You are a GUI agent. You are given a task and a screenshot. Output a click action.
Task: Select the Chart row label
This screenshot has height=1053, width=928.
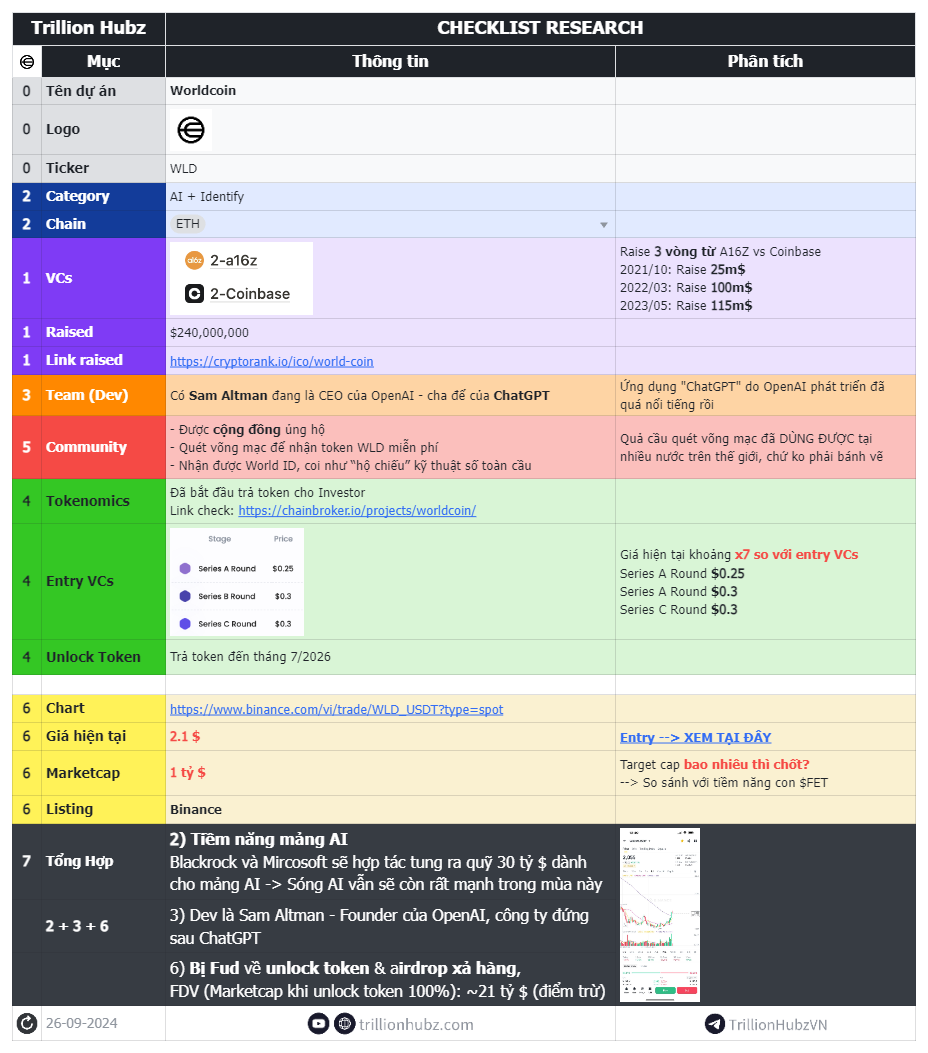pyautogui.click(x=103, y=708)
